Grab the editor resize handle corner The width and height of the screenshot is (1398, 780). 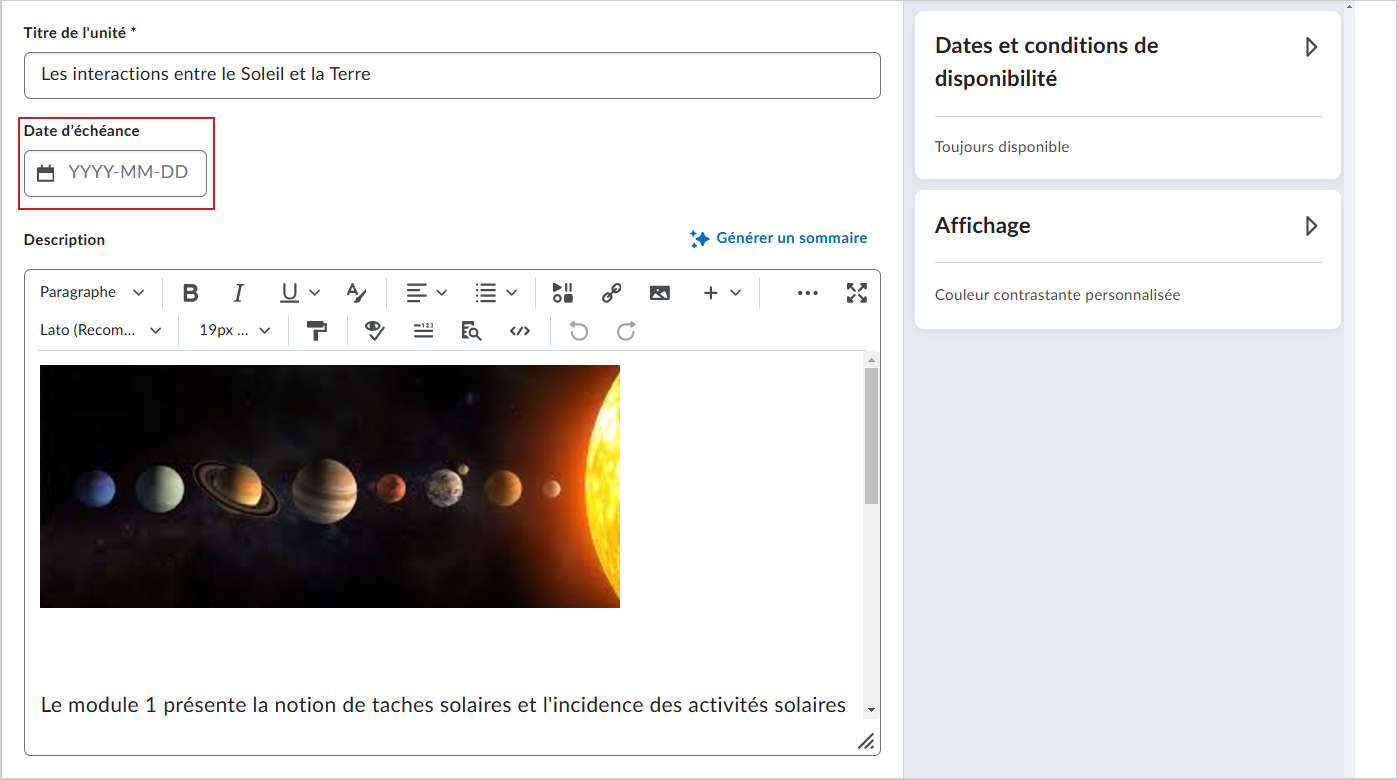point(866,741)
